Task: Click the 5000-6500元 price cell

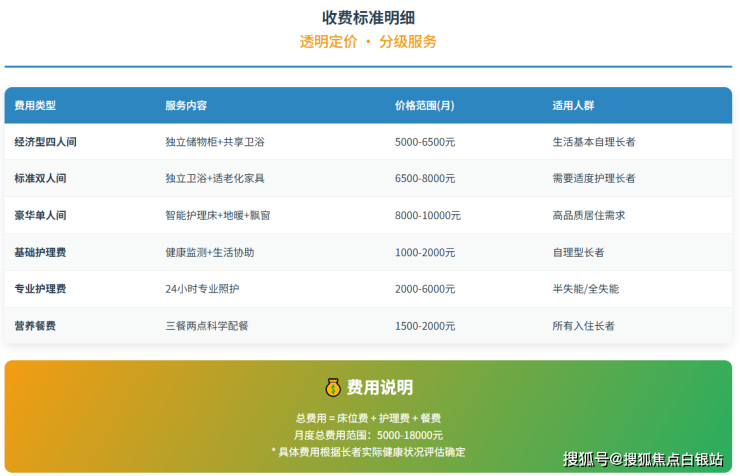Action: pyautogui.click(x=425, y=142)
